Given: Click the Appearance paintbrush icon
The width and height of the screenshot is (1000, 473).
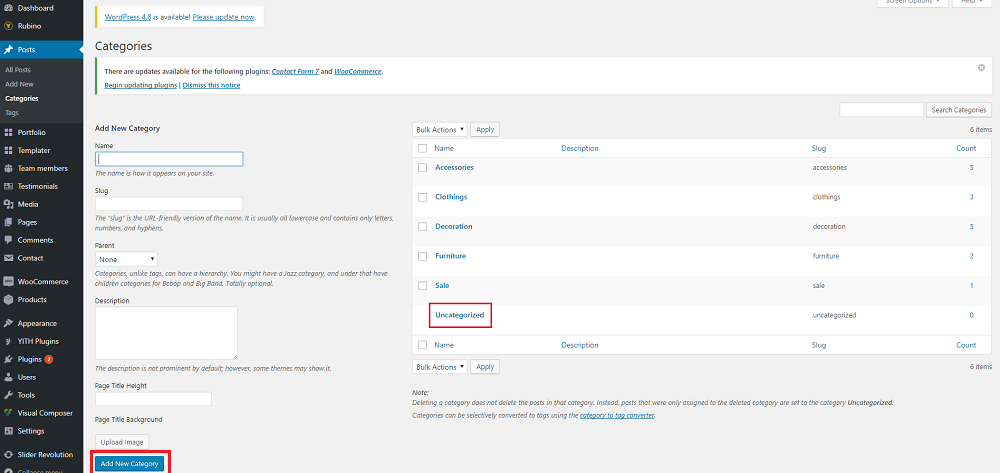Looking at the screenshot, I should click(x=8, y=323).
